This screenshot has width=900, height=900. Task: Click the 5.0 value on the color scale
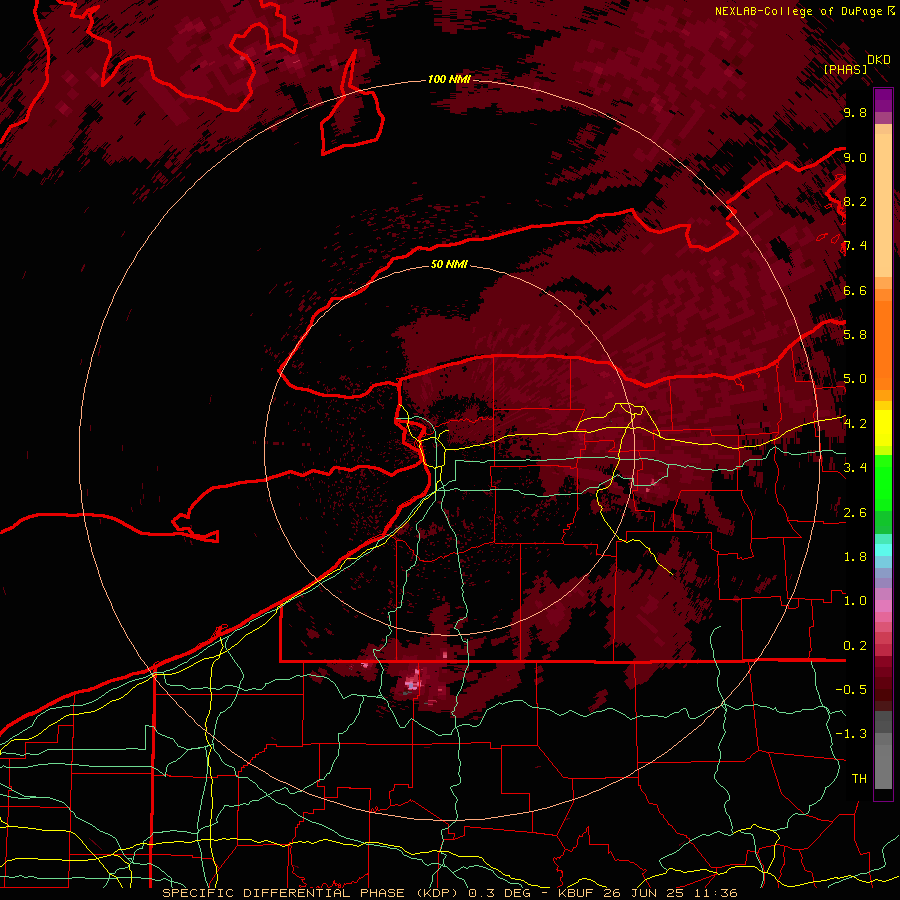855,379
